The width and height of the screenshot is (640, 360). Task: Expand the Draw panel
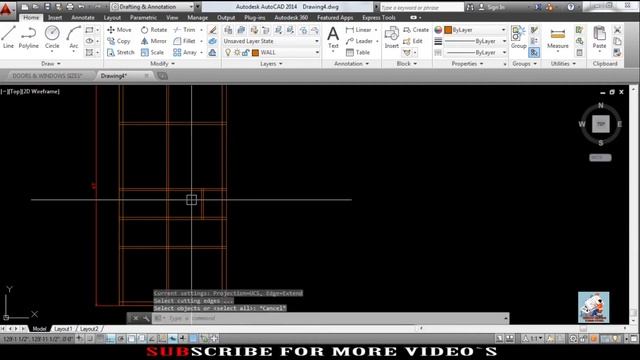pyautogui.click(x=51, y=64)
